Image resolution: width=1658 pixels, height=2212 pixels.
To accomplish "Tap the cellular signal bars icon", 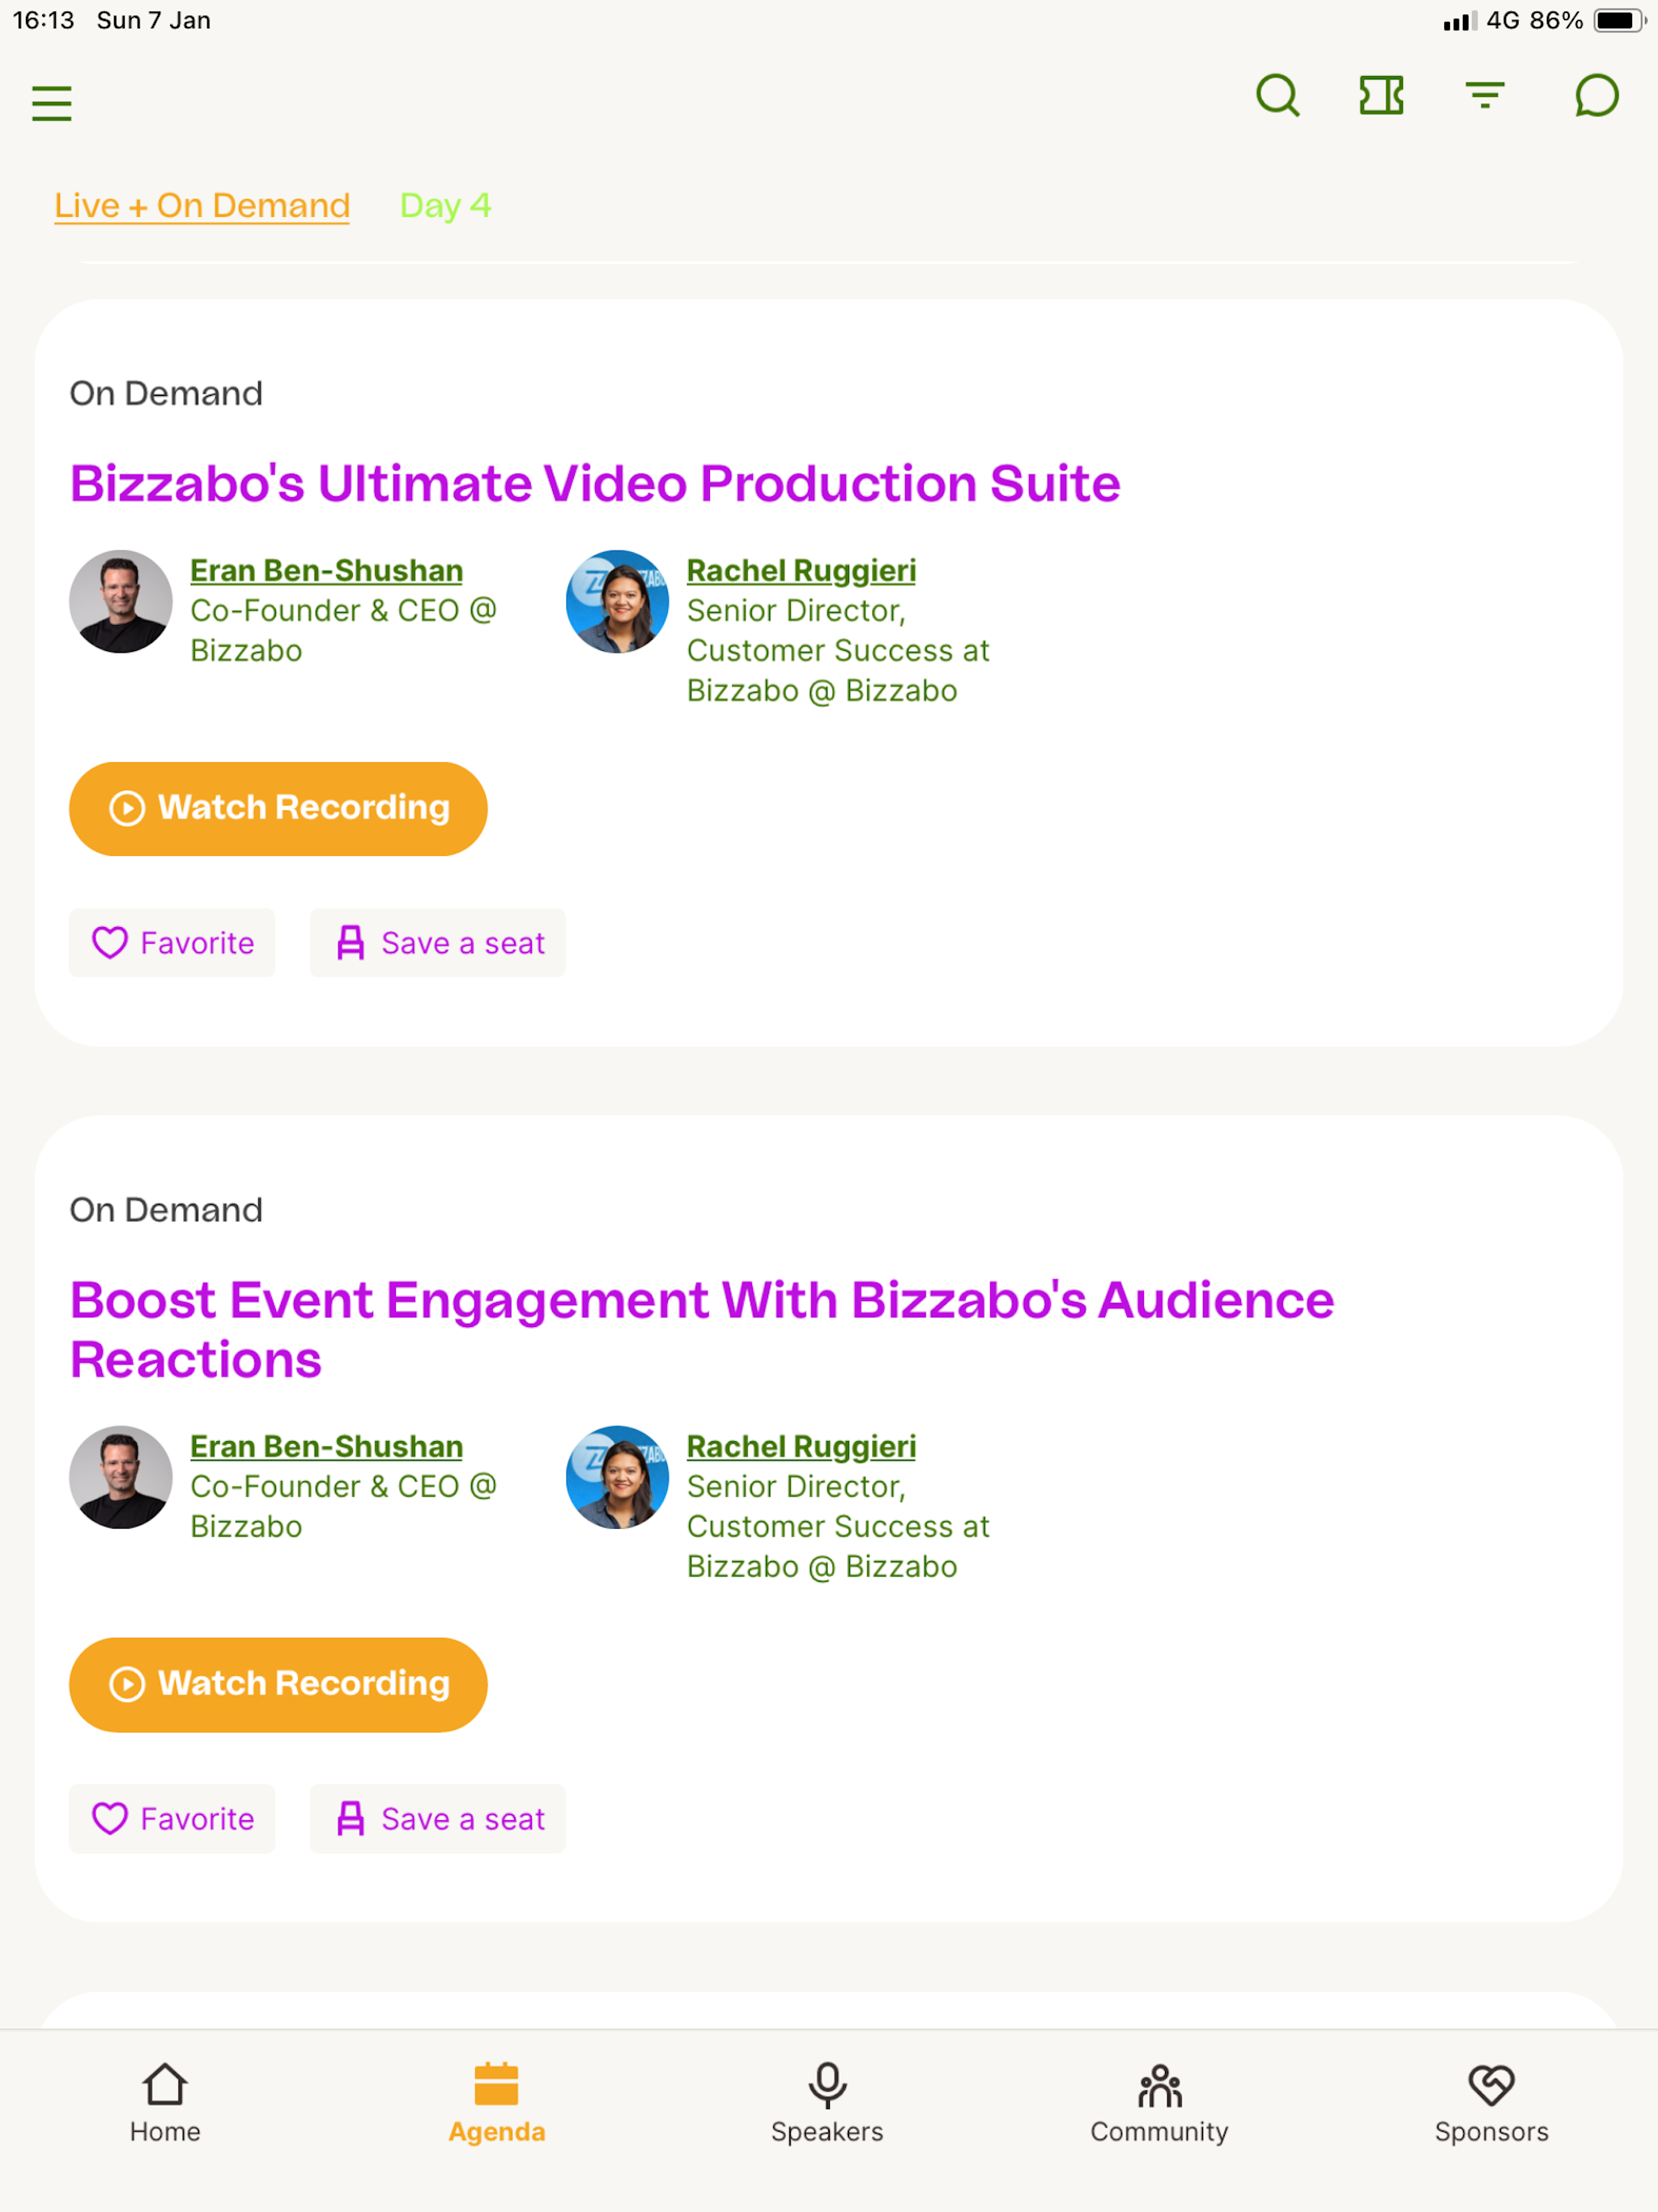I will 1460,21.
